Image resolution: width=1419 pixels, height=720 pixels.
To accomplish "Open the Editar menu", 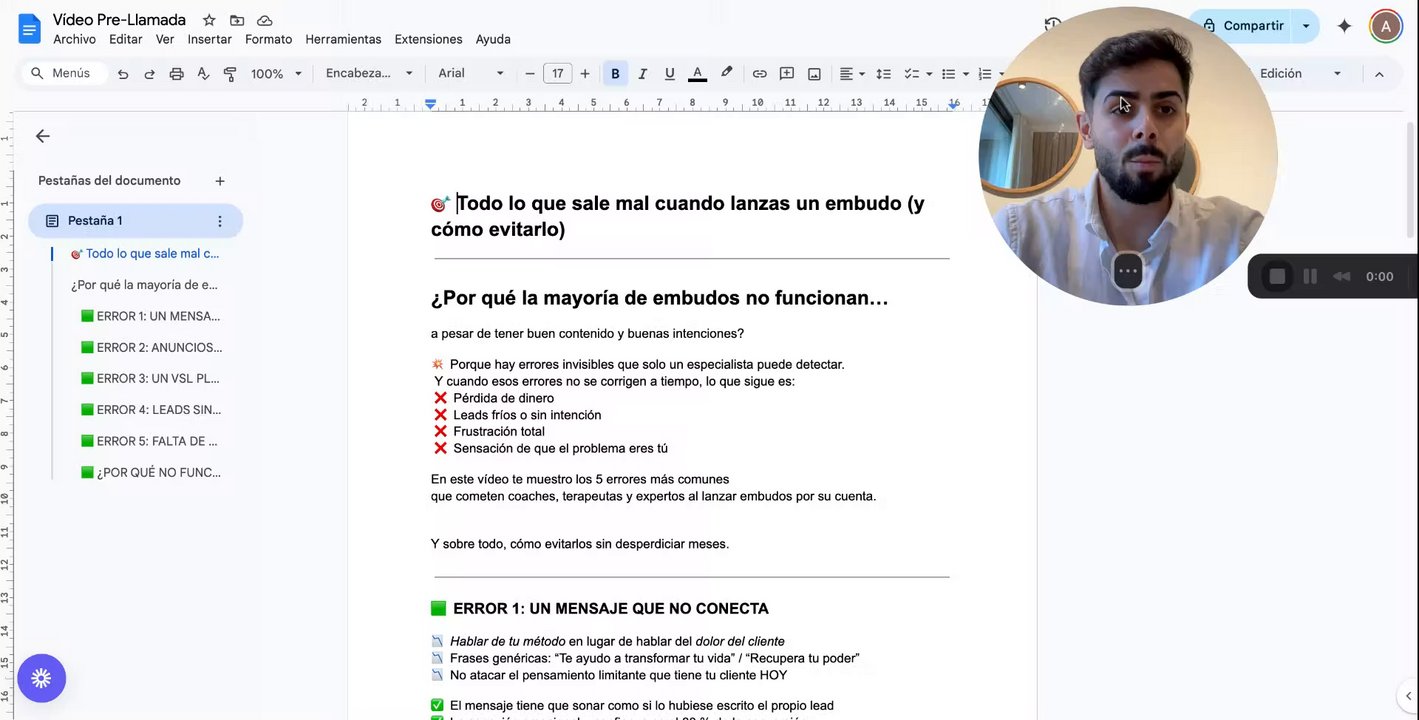I will tap(126, 40).
